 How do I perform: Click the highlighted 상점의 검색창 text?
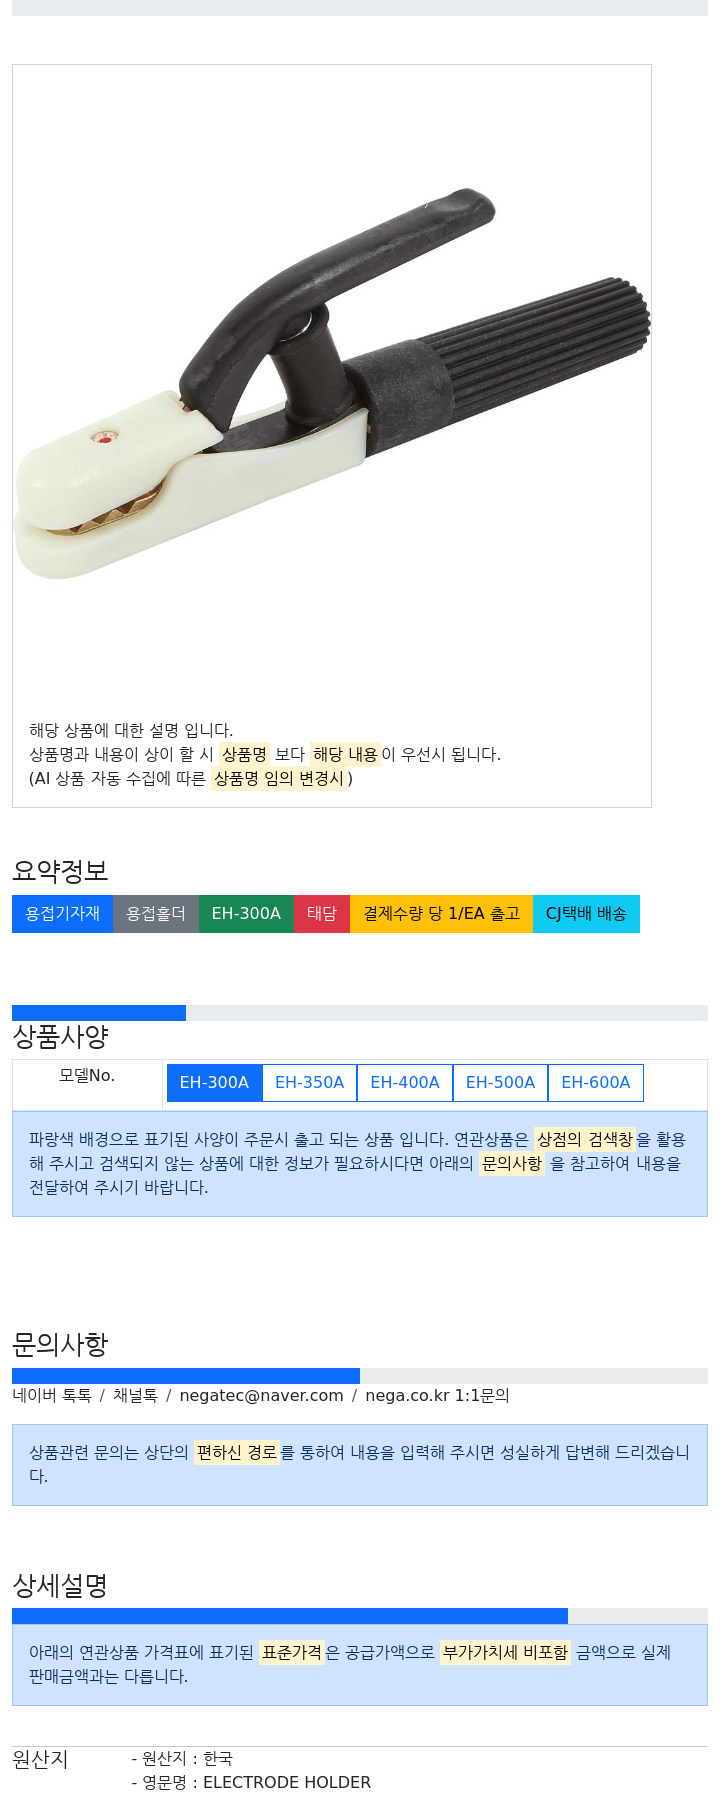(585, 1140)
